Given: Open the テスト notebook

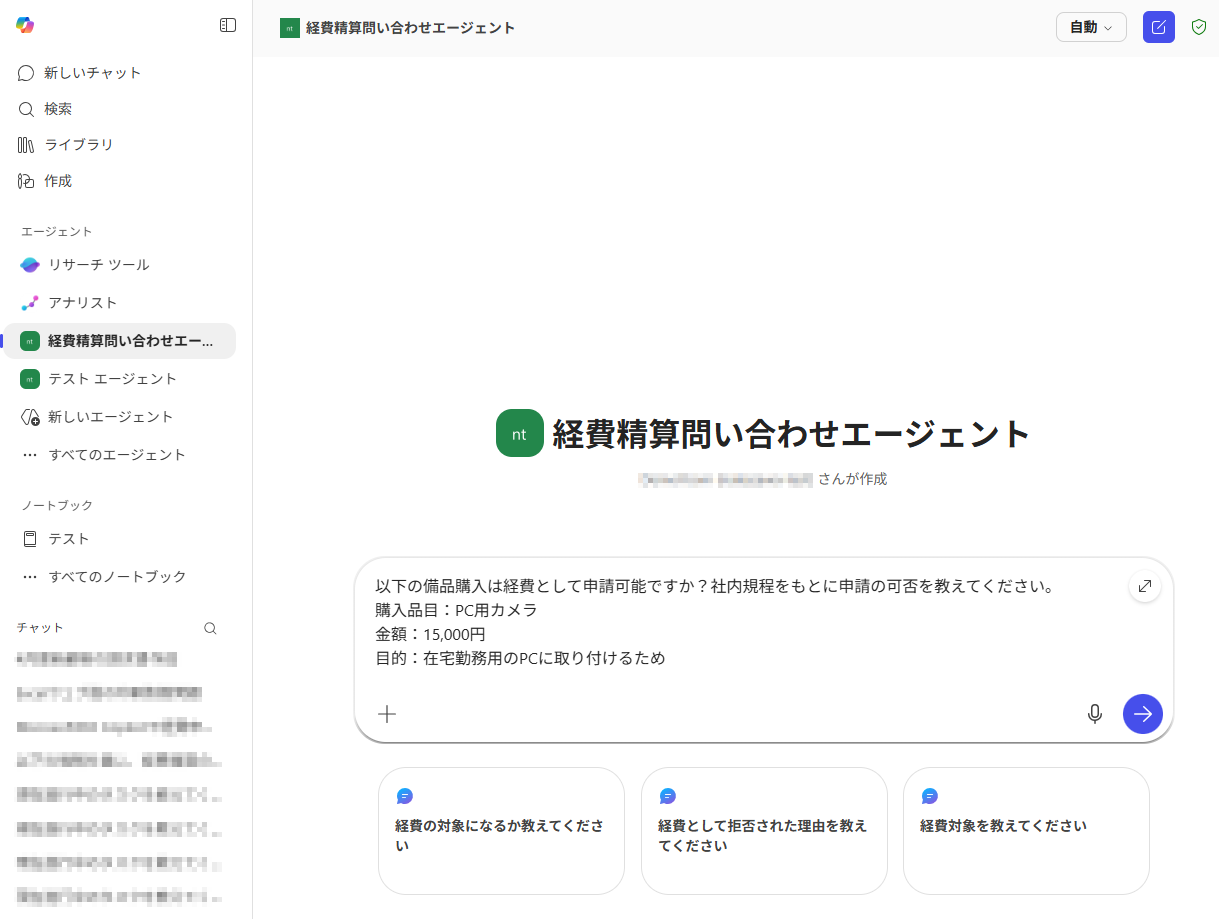Looking at the screenshot, I should (68, 539).
